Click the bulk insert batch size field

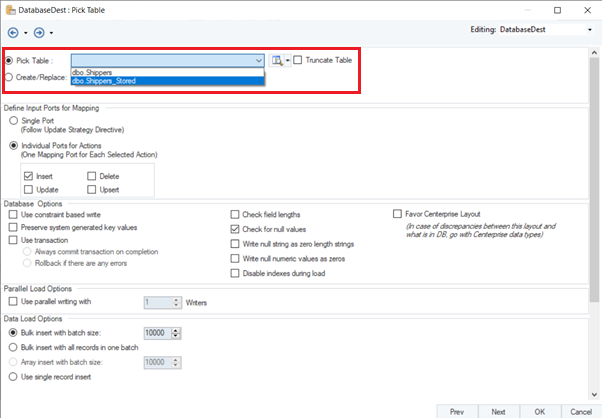tap(160, 332)
